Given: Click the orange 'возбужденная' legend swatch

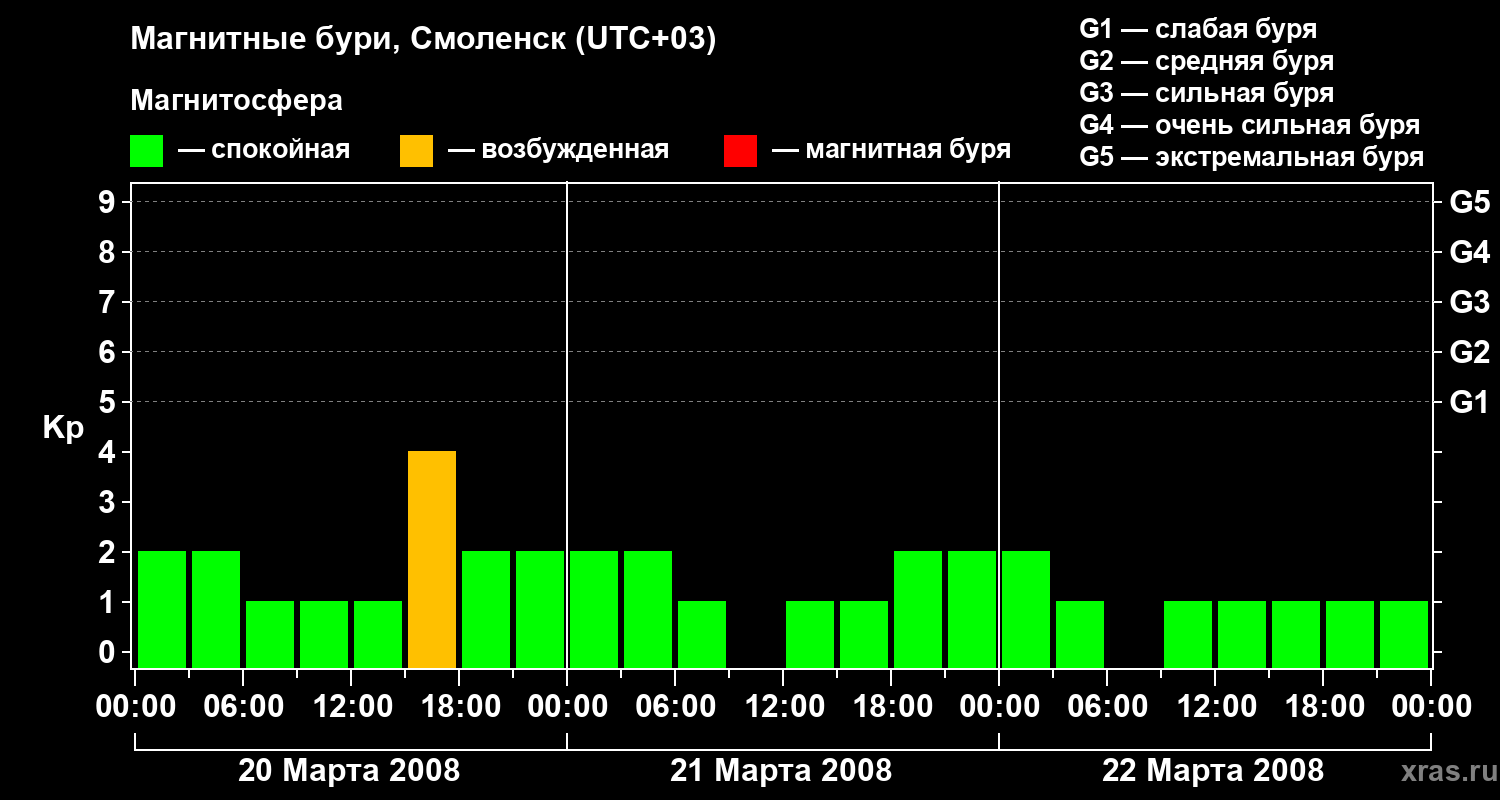Looking at the screenshot, I should (417, 151).
